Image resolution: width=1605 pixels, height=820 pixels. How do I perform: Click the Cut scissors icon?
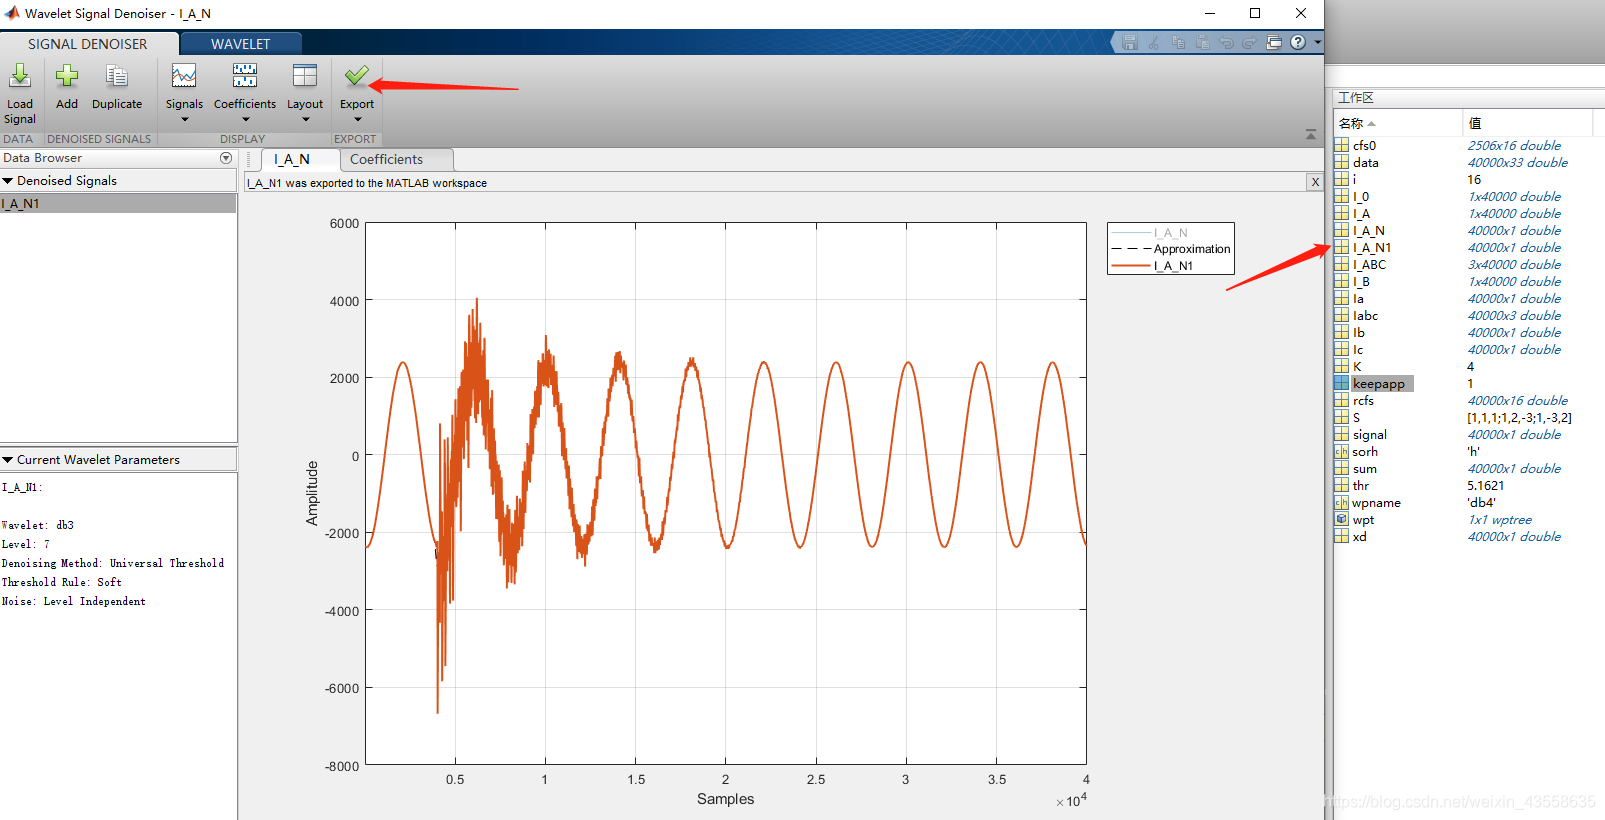[1154, 43]
